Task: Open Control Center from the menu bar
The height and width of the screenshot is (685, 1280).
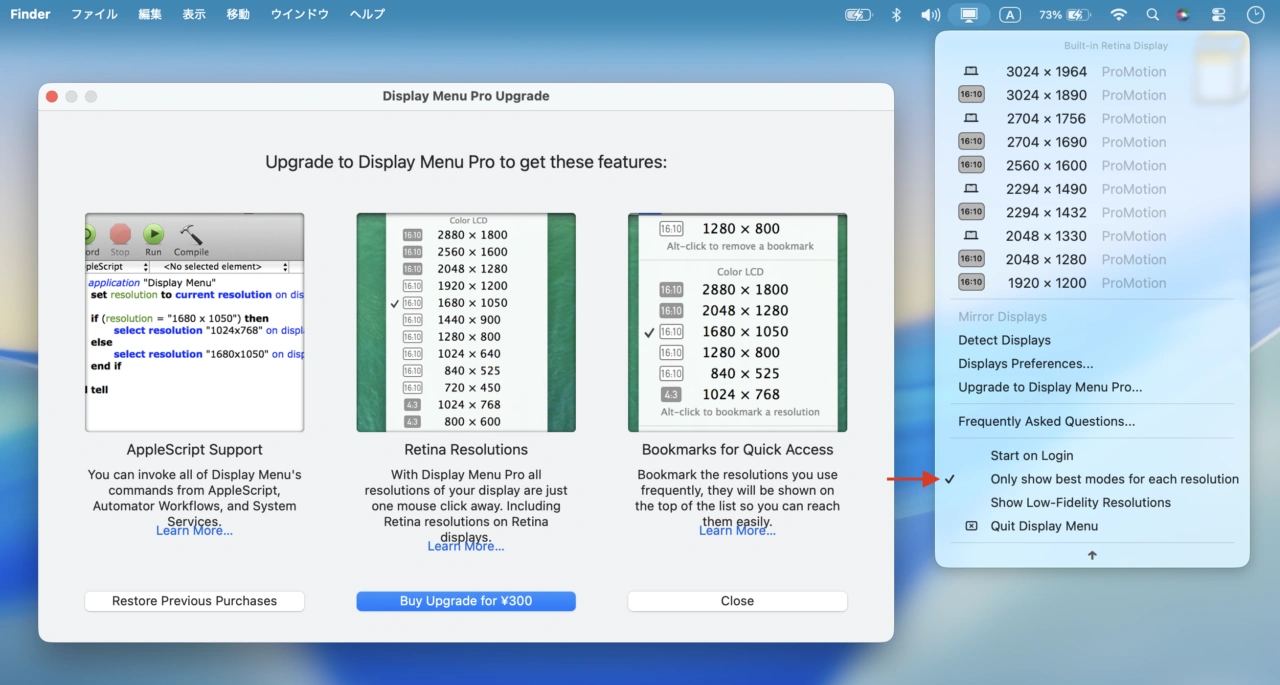Action: point(1218,14)
